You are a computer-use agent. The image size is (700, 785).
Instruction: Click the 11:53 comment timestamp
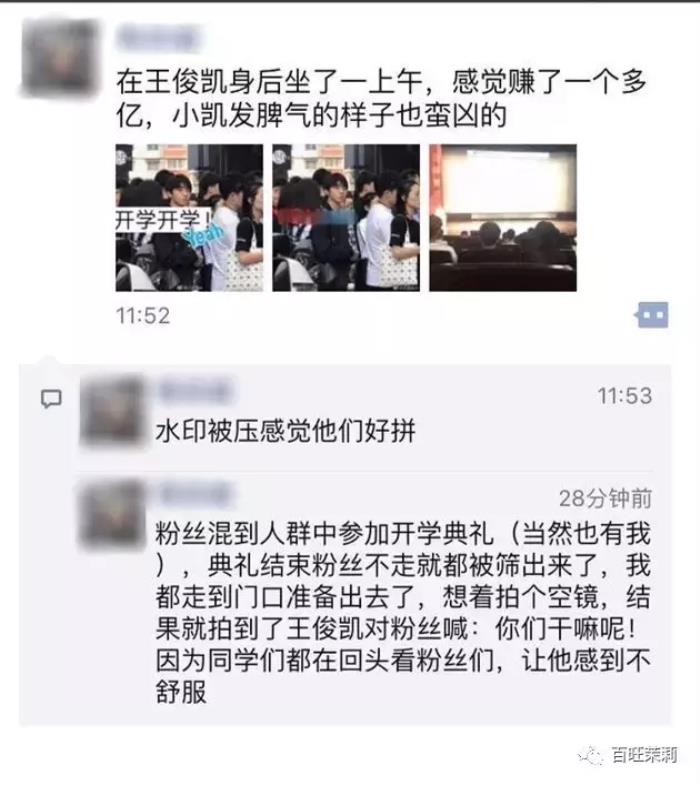pos(624,396)
